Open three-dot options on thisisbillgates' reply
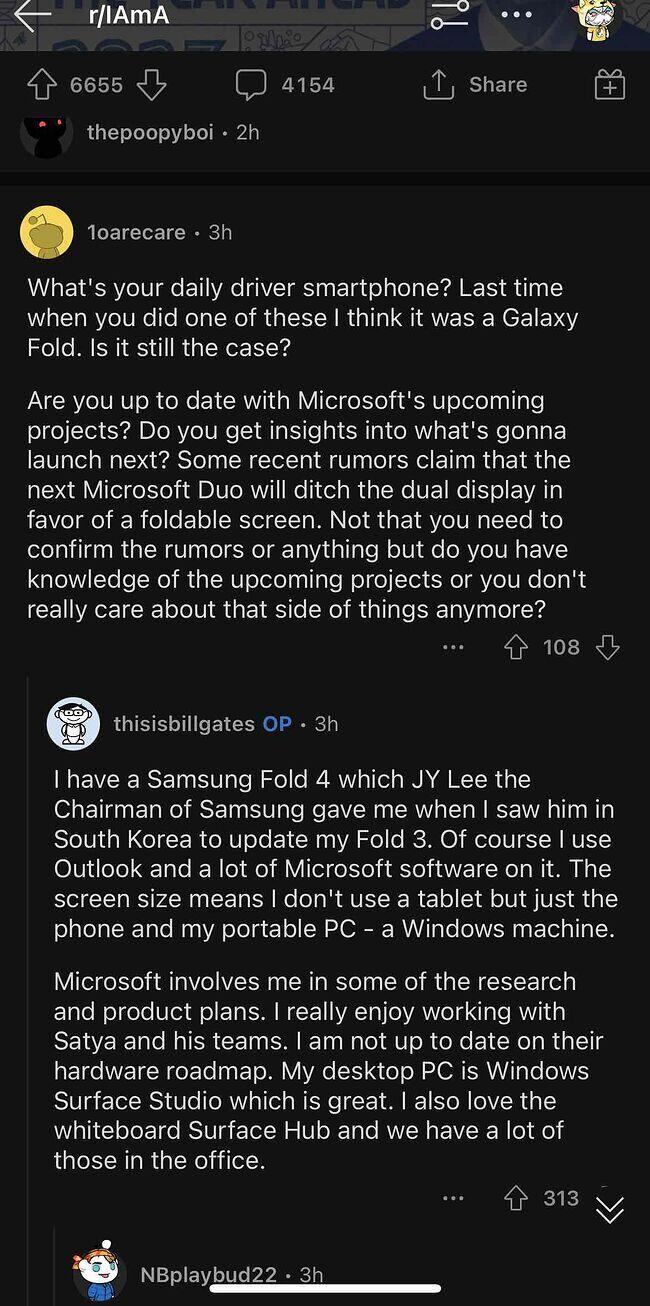The height and width of the screenshot is (1306, 650). pos(453,1198)
